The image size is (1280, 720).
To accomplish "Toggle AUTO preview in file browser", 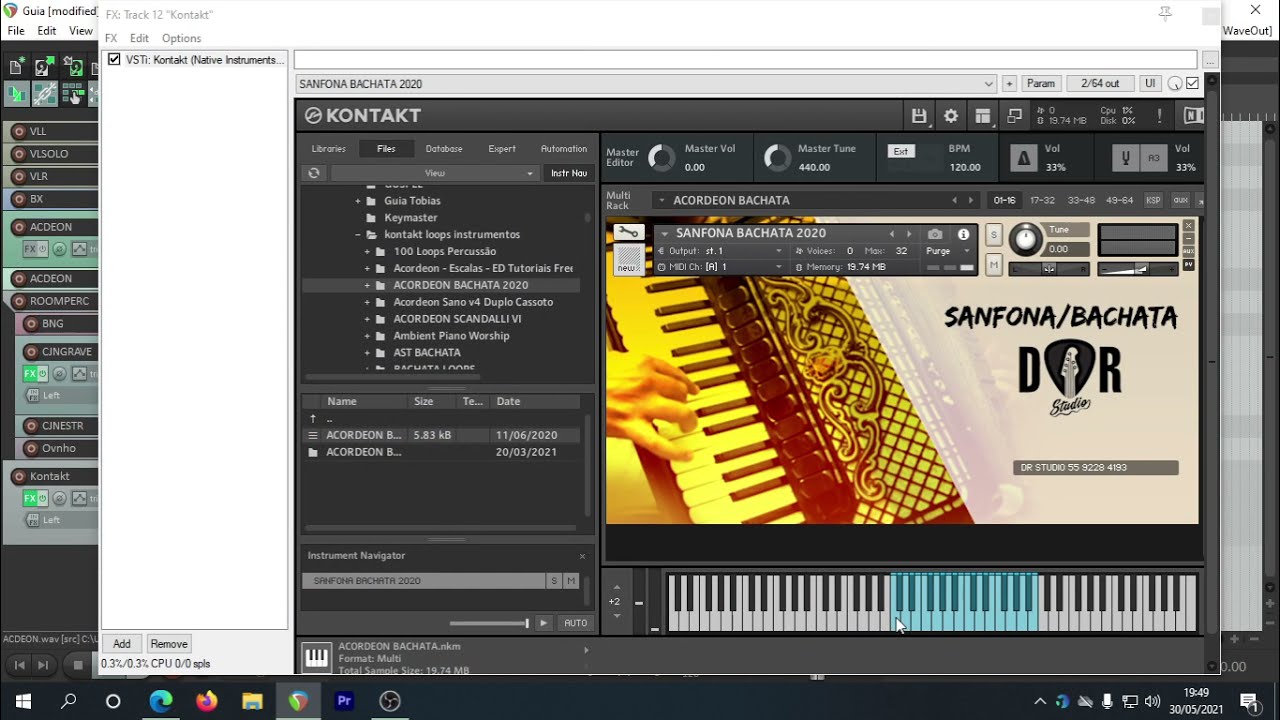I will point(576,623).
